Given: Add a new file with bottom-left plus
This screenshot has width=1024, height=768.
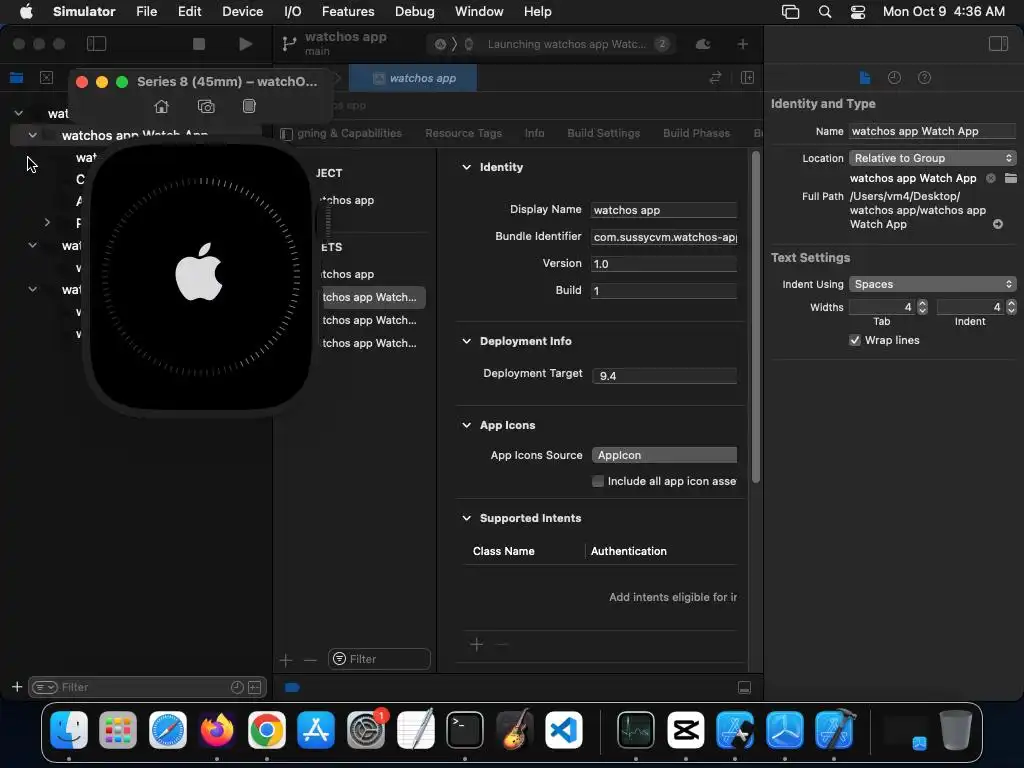Looking at the screenshot, I should pos(17,687).
